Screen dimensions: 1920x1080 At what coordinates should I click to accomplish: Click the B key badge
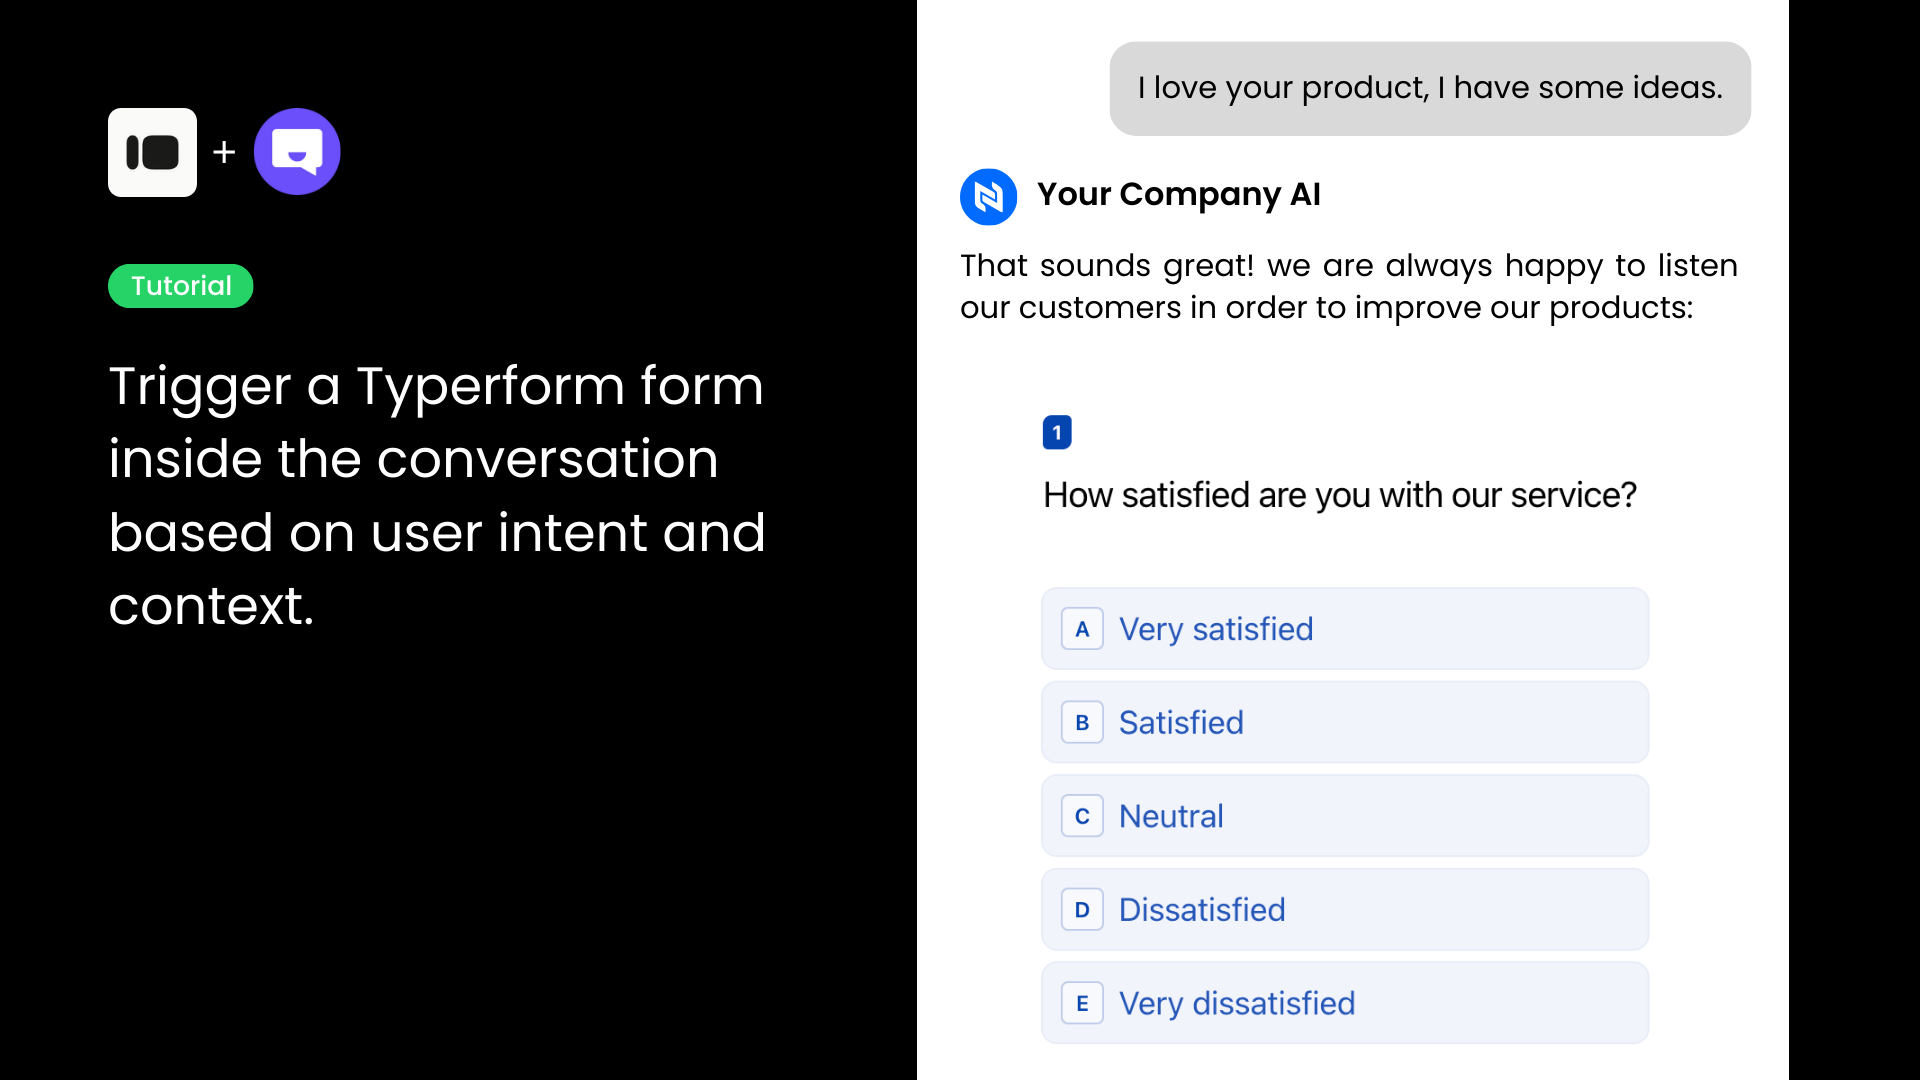point(1082,723)
